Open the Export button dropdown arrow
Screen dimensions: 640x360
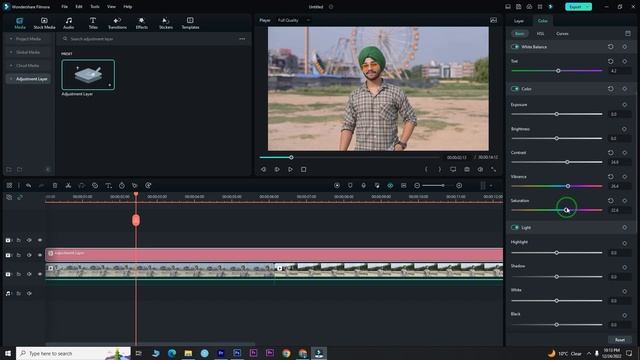point(587,7)
